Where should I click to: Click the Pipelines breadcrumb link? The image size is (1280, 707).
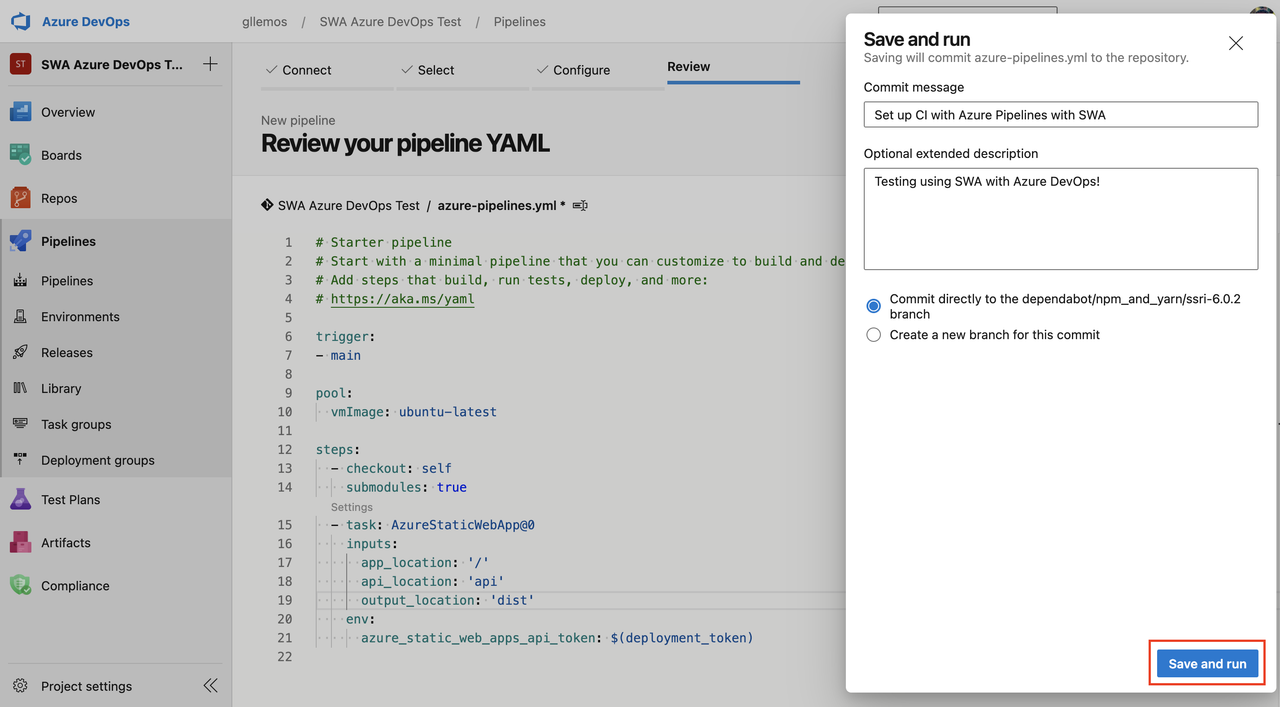pyautogui.click(x=520, y=21)
